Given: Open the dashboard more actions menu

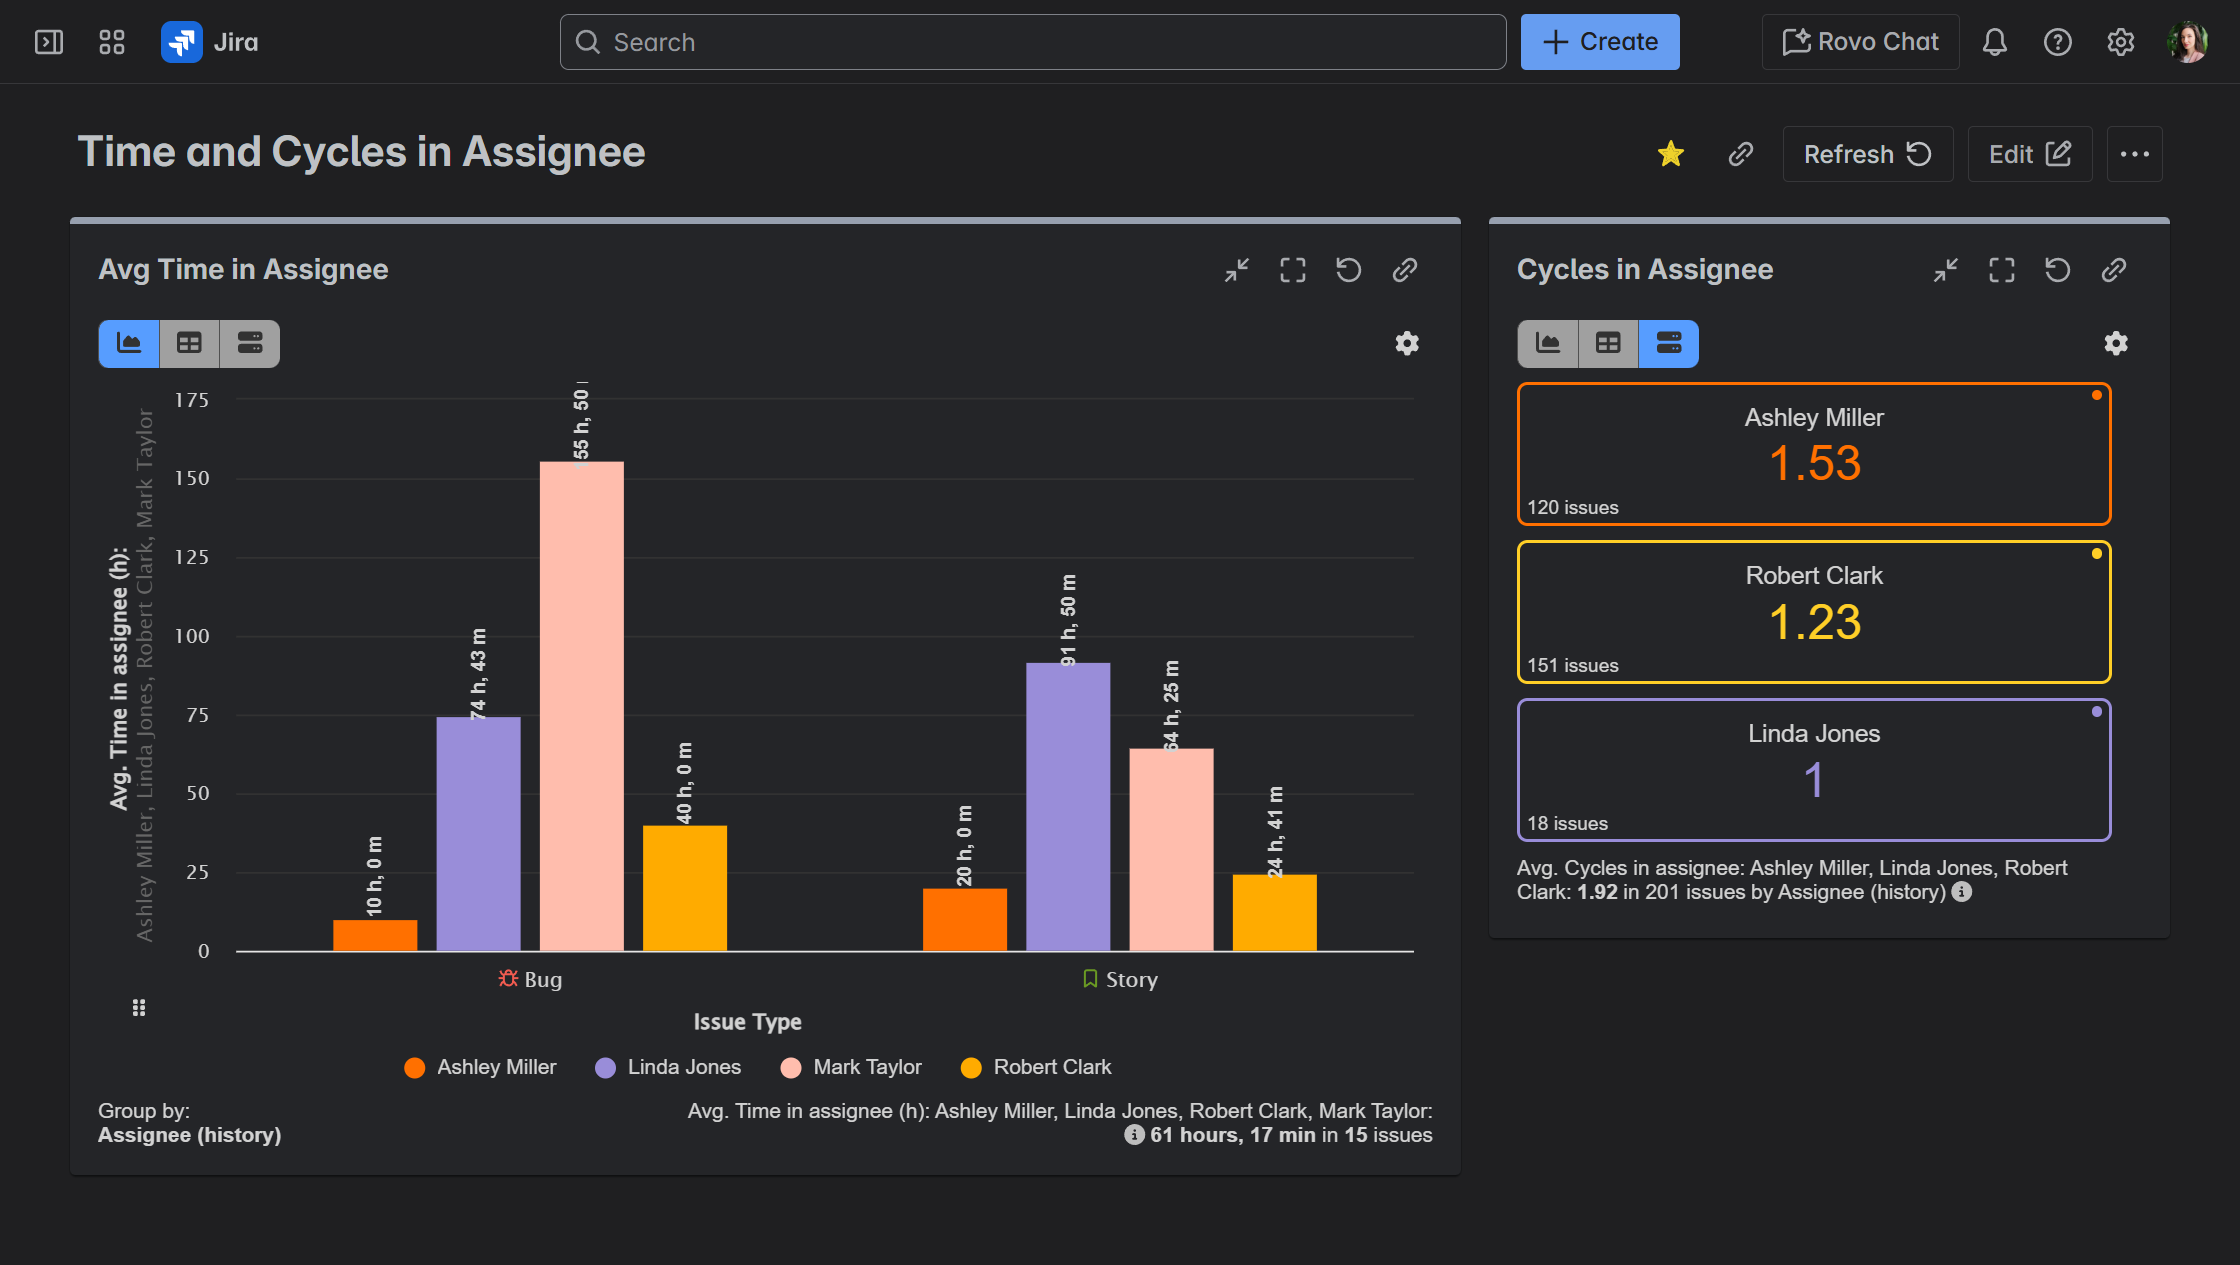Looking at the screenshot, I should pyautogui.click(x=2135, y=154).
